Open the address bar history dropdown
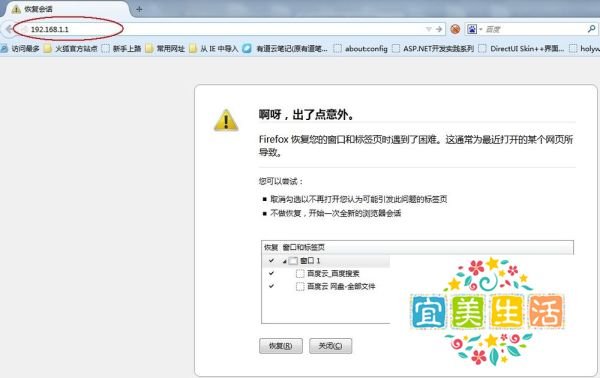 pos(429,29)
